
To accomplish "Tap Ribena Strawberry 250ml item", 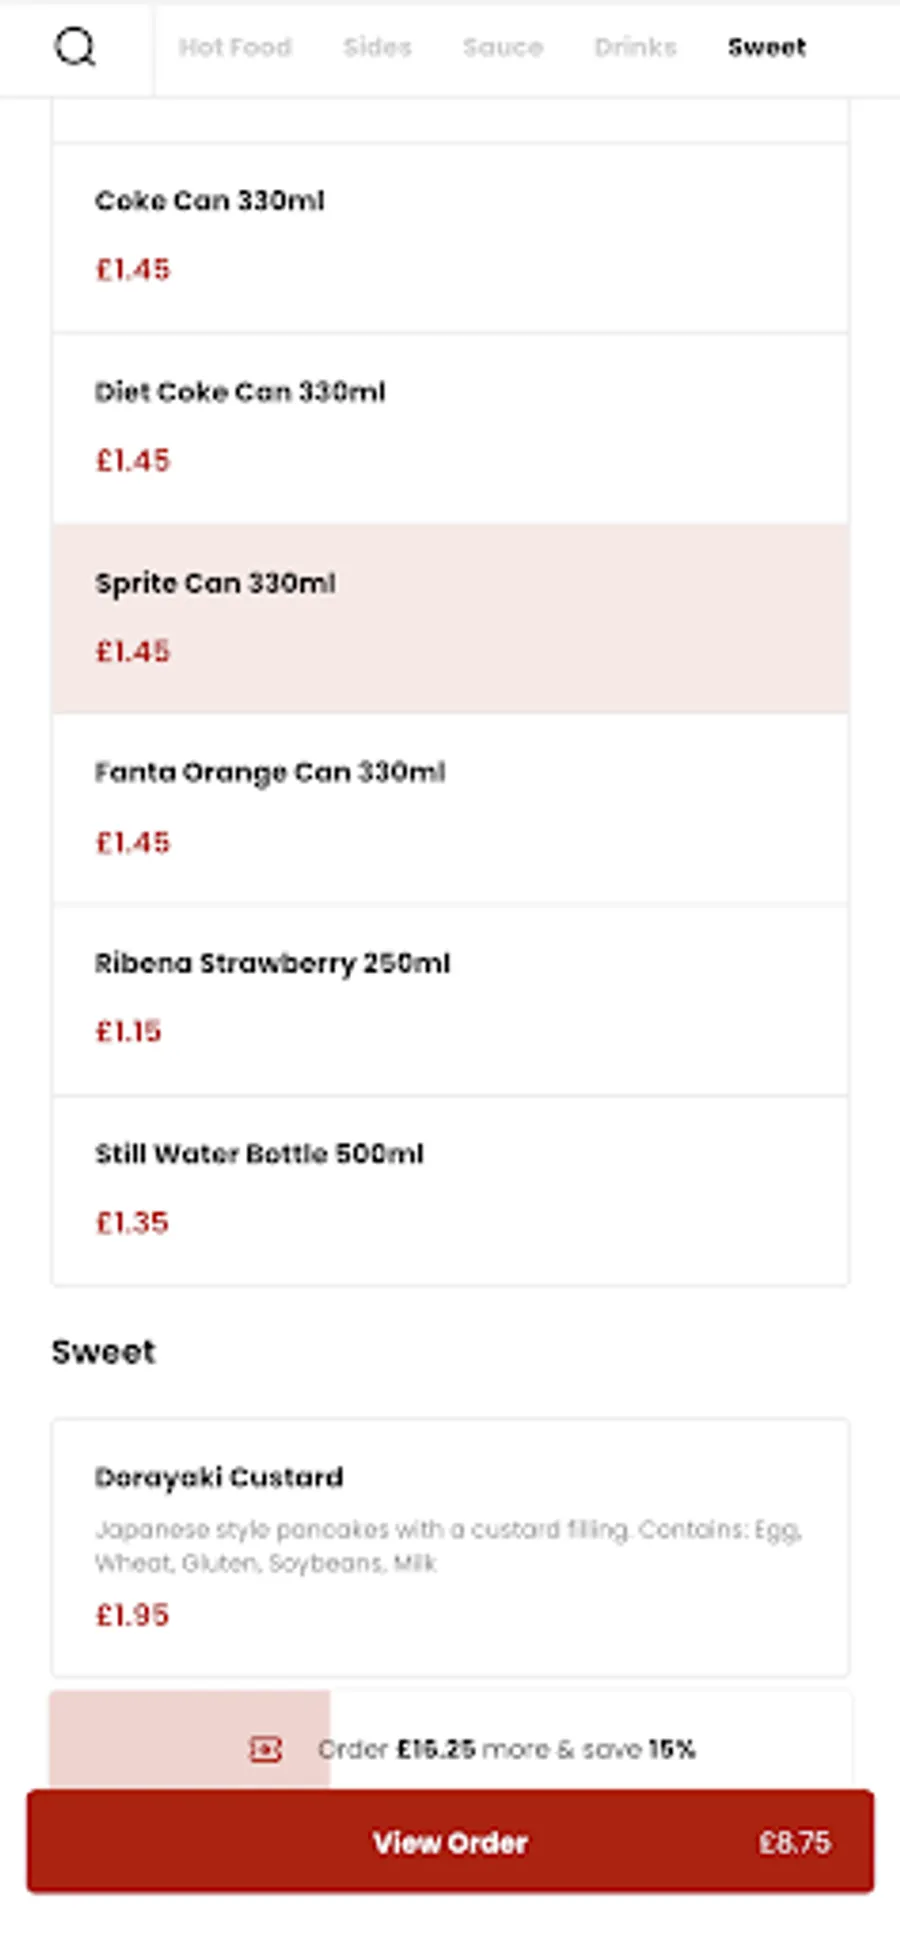I will coord(450,999).
